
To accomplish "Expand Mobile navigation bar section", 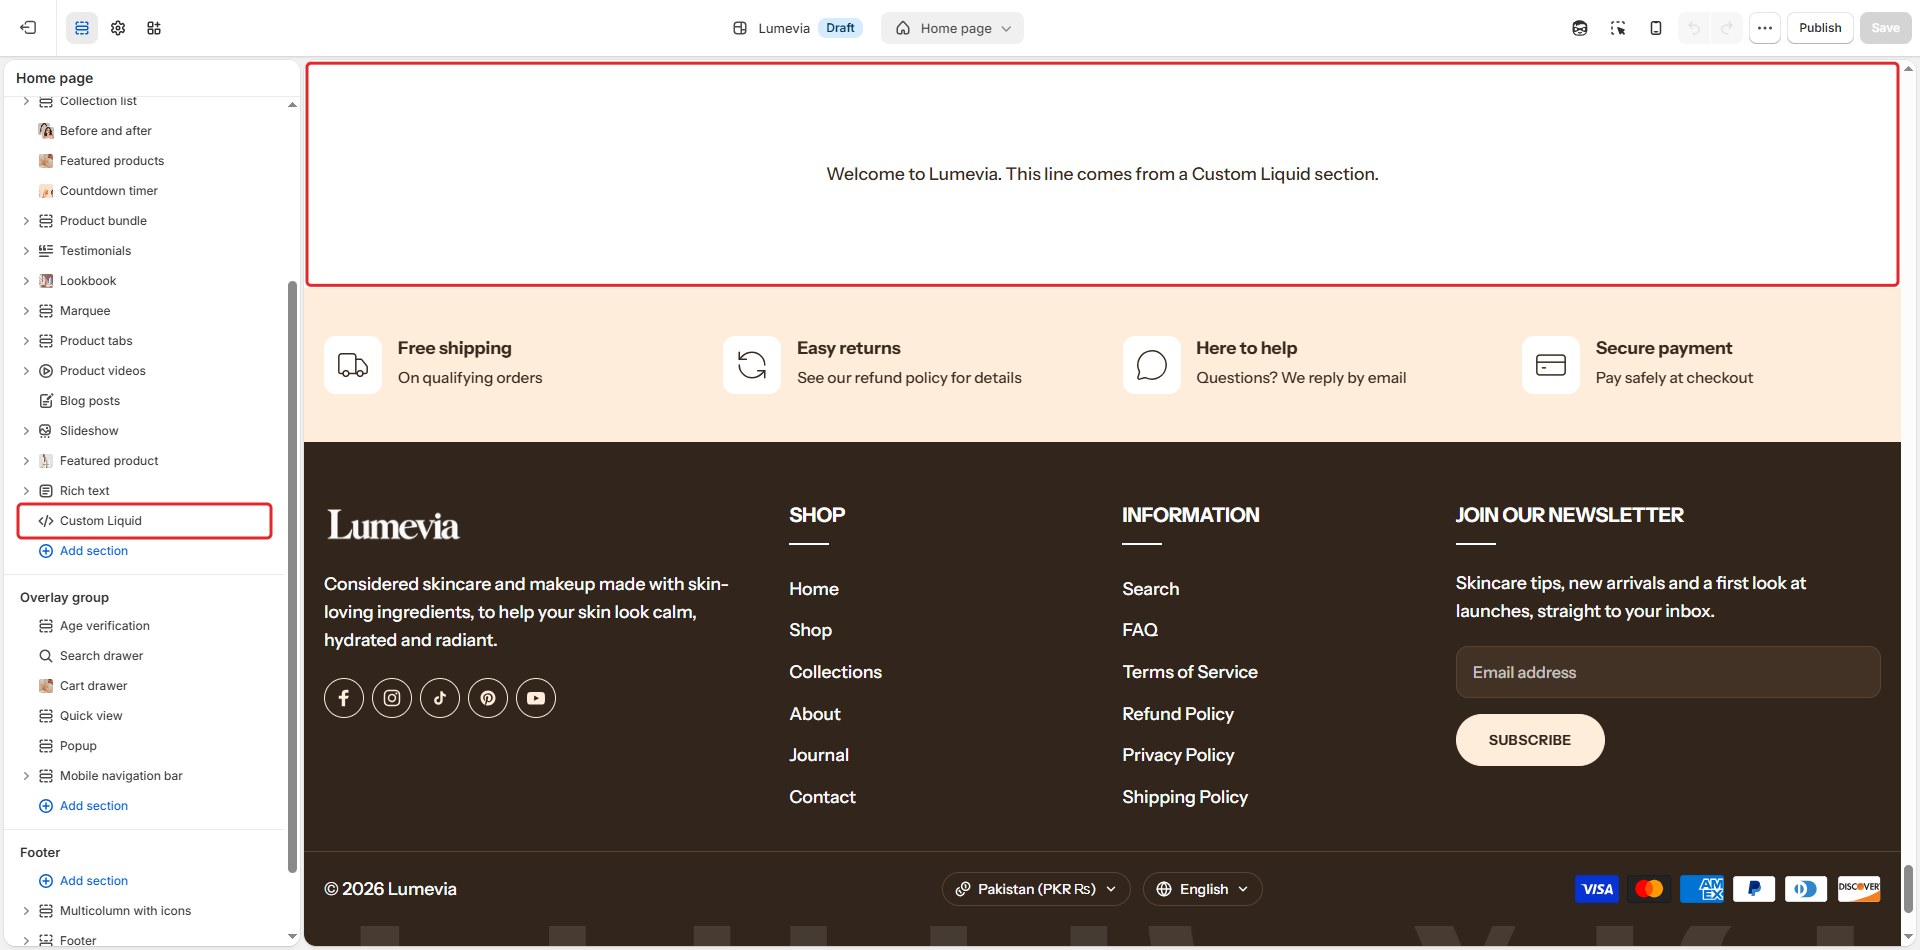I will 26,776.
